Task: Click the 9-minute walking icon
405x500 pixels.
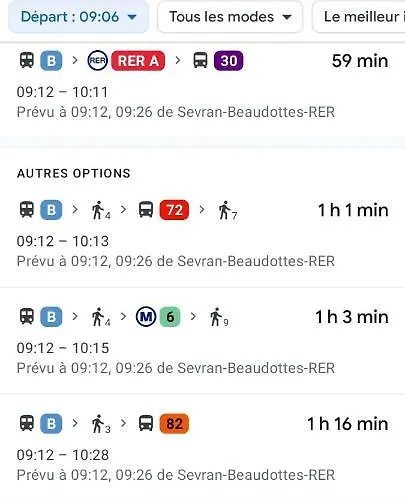Action: click(219, 317)
